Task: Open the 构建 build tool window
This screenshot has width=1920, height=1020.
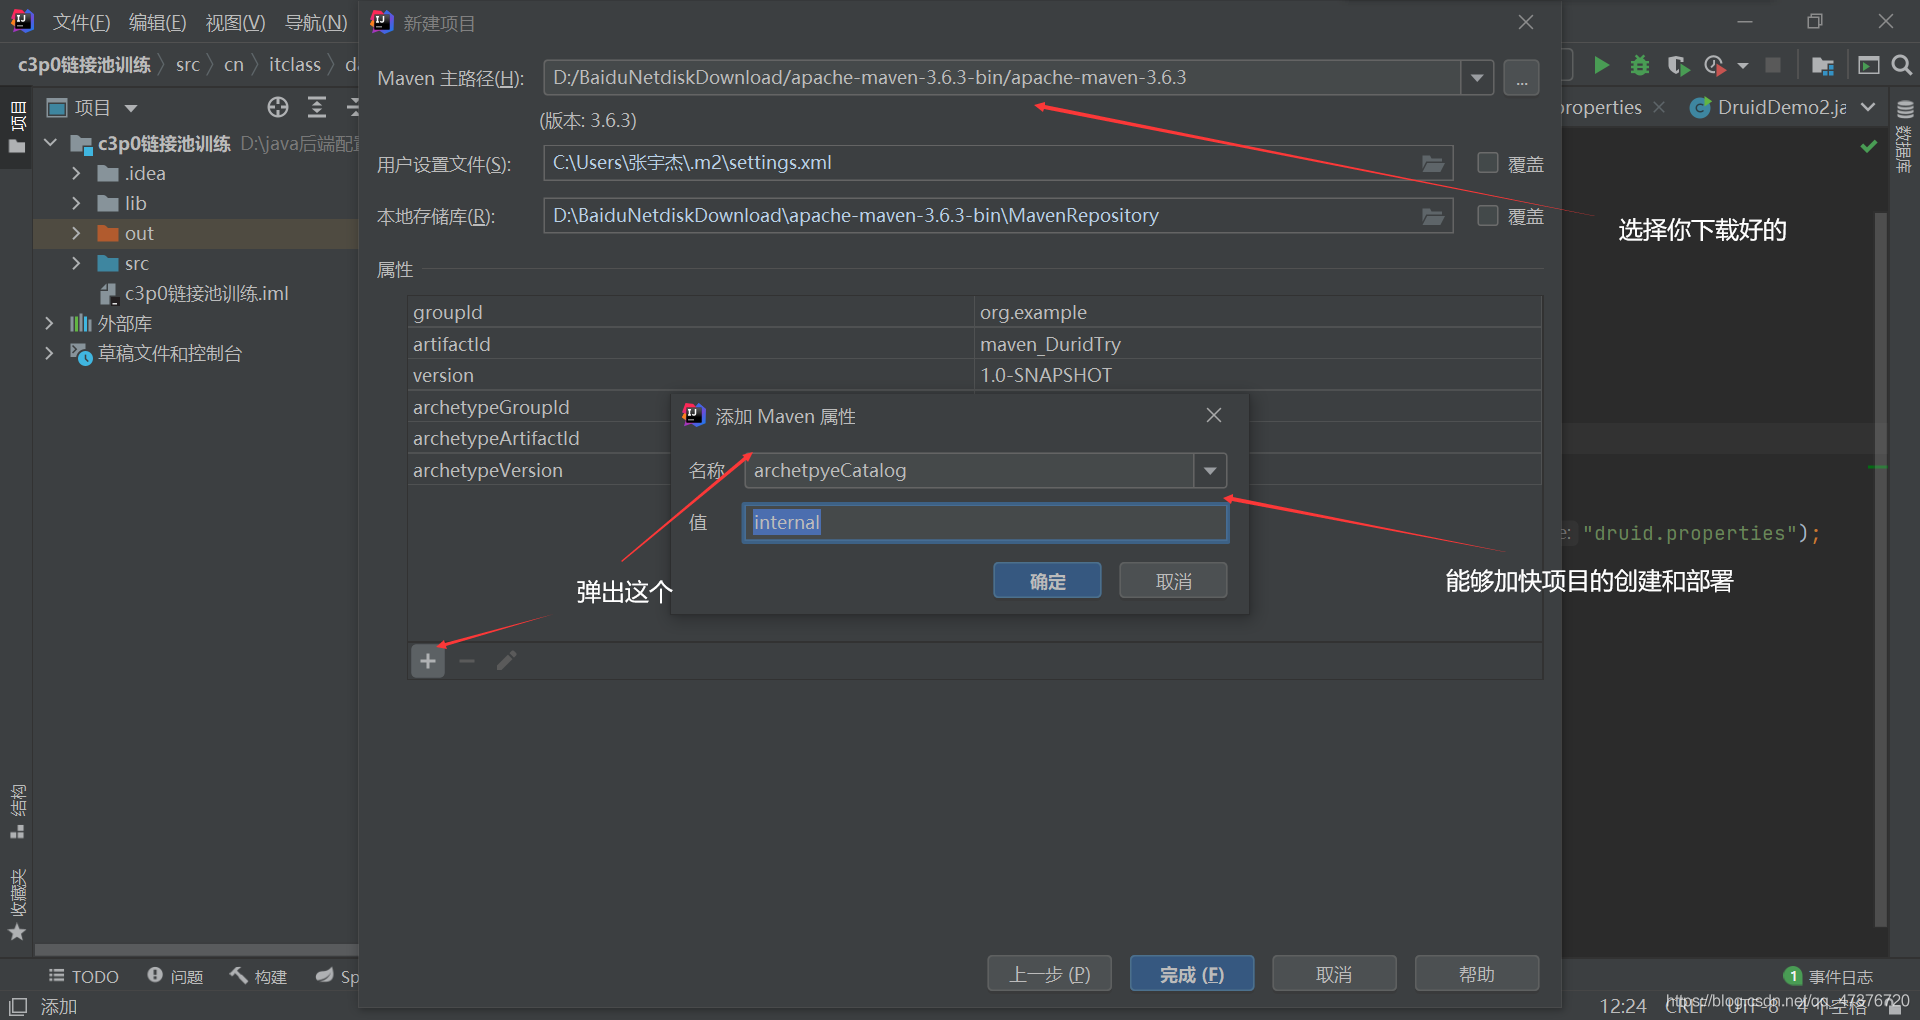Action: (x=258, y=976)
